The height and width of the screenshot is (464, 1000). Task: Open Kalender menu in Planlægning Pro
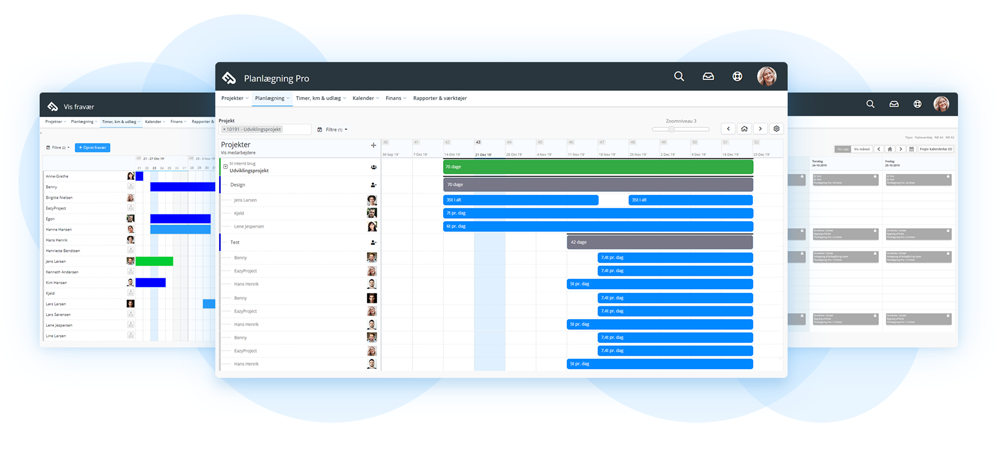[365, 98]
